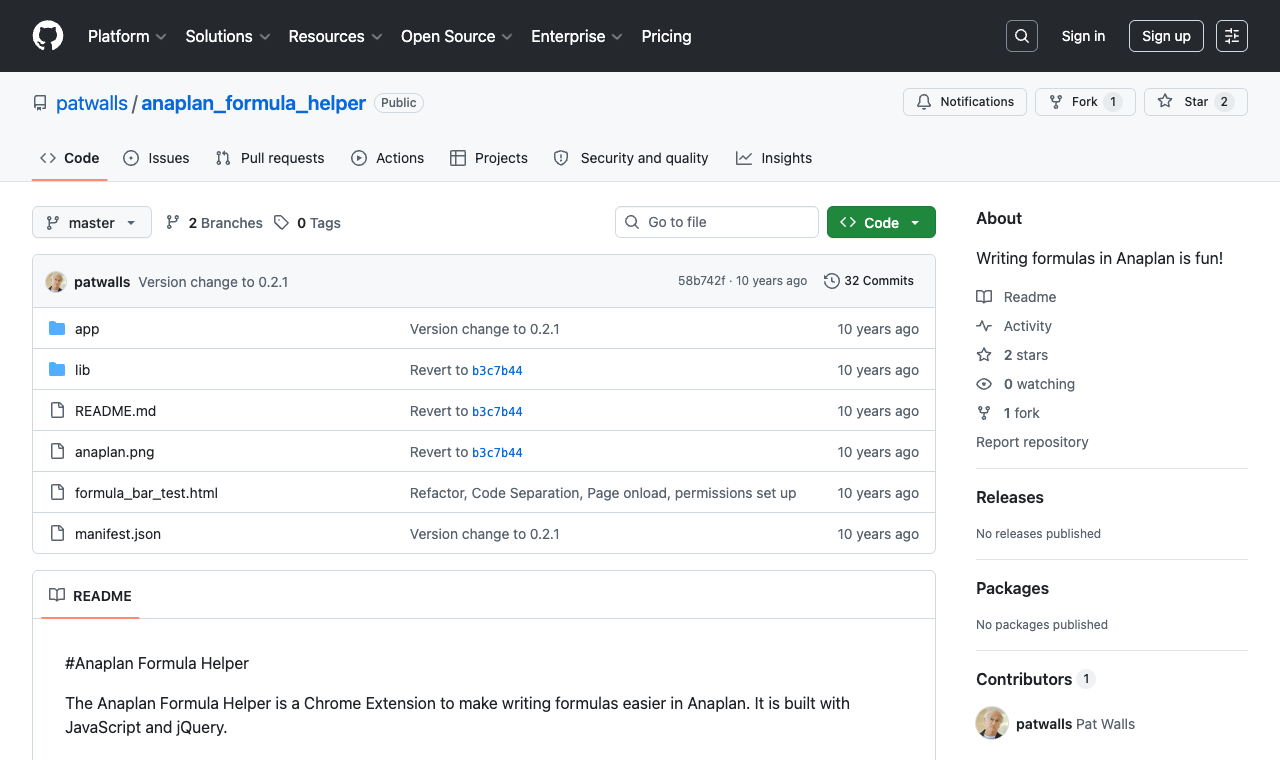Click patwalls avatar in commit row
Image resolution: width=1280 pixels, height=760 pixels.
pyautogui.click(x=56, y=282)
